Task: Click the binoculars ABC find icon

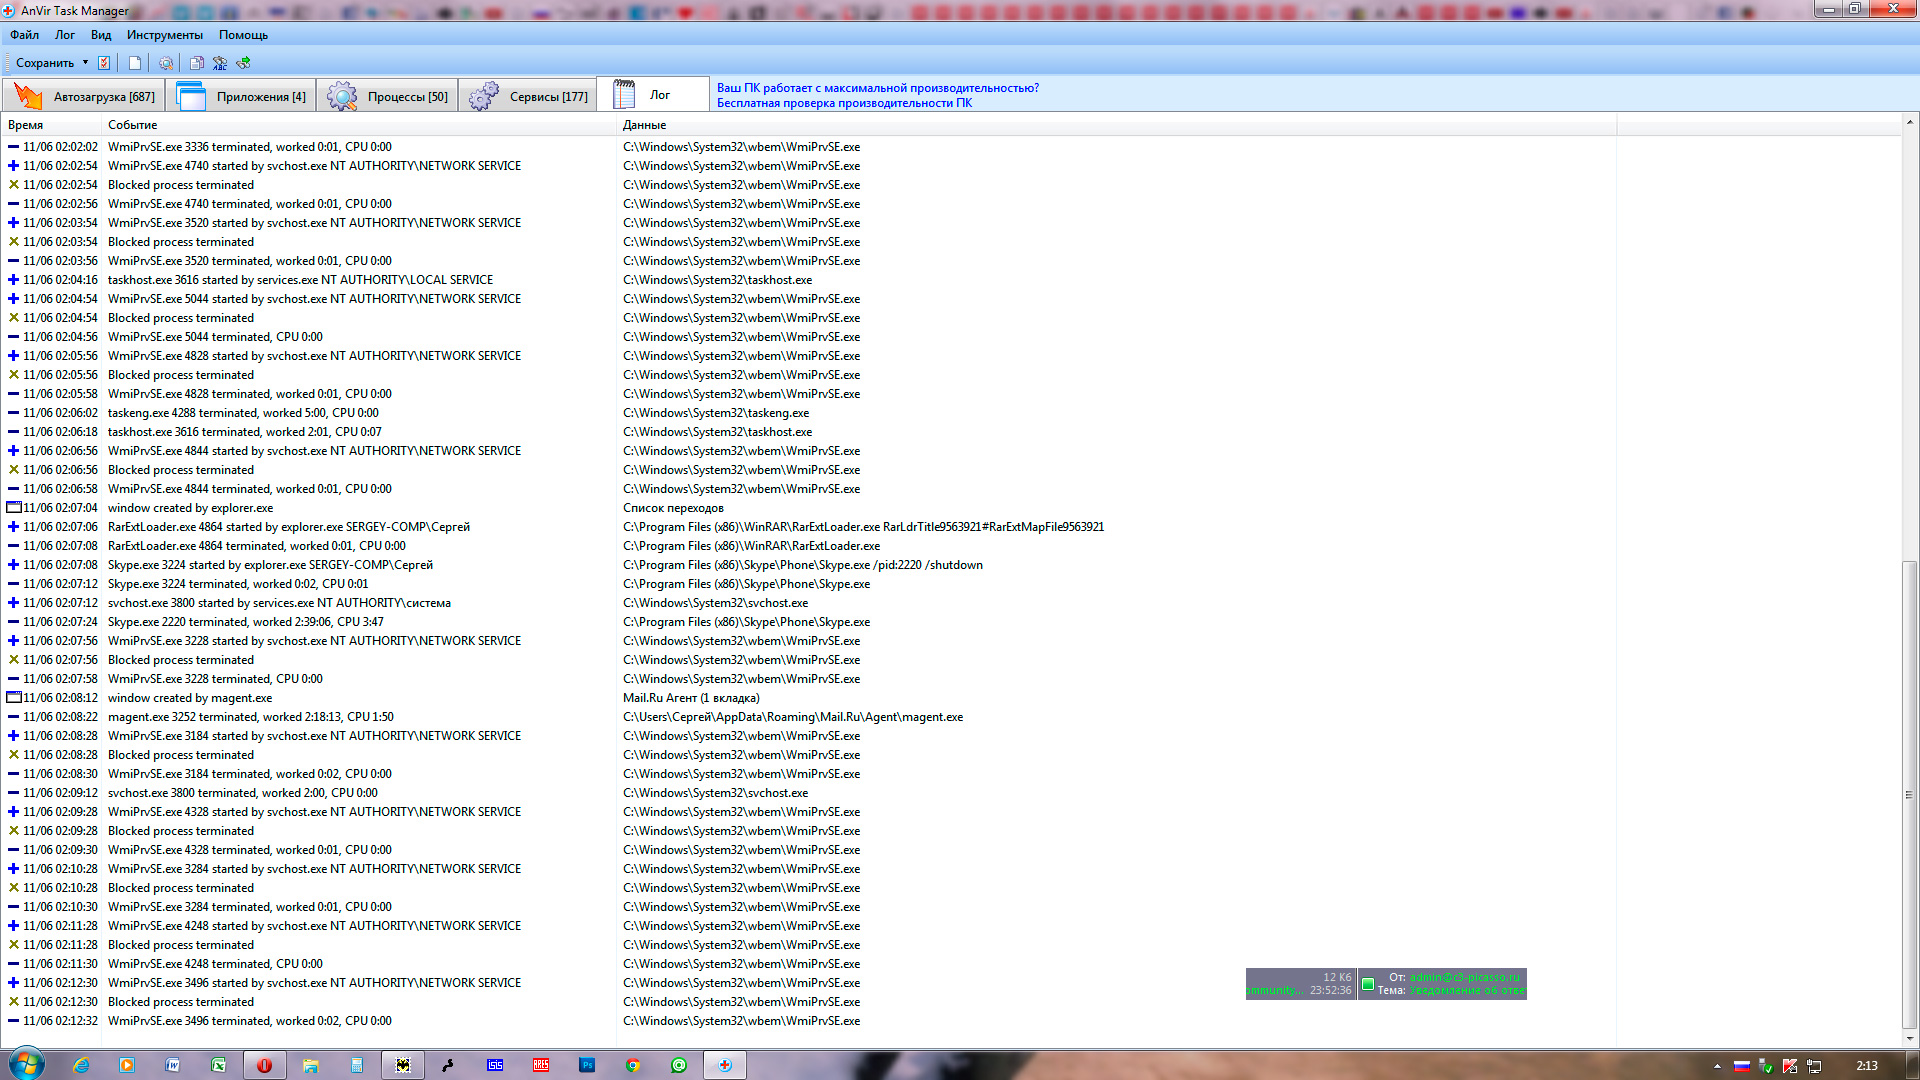Action: 220,63
